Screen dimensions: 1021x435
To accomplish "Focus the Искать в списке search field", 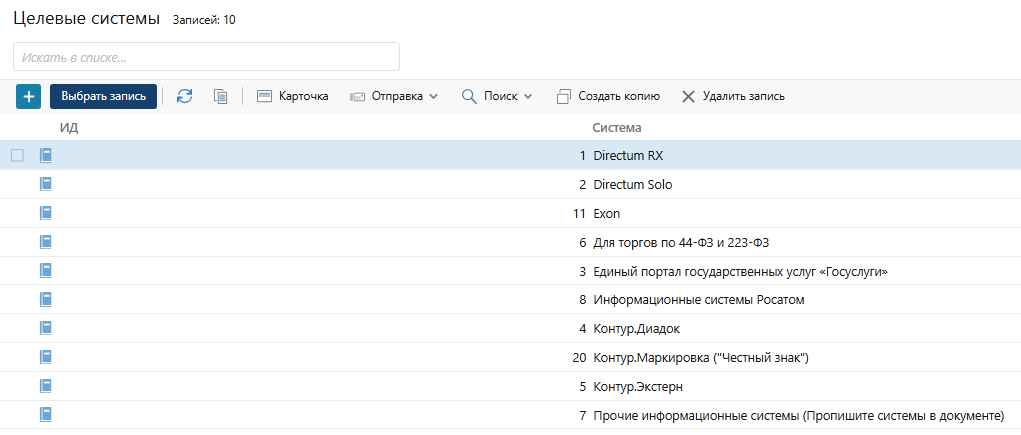I will point(206,57).
